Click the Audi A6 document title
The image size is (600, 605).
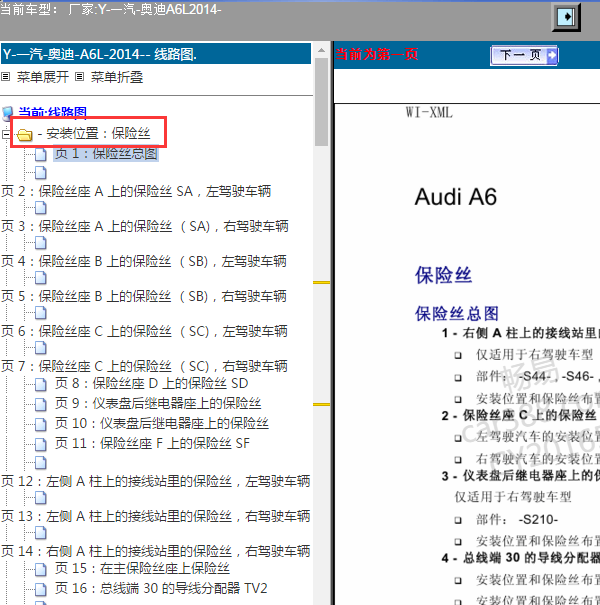456,197
